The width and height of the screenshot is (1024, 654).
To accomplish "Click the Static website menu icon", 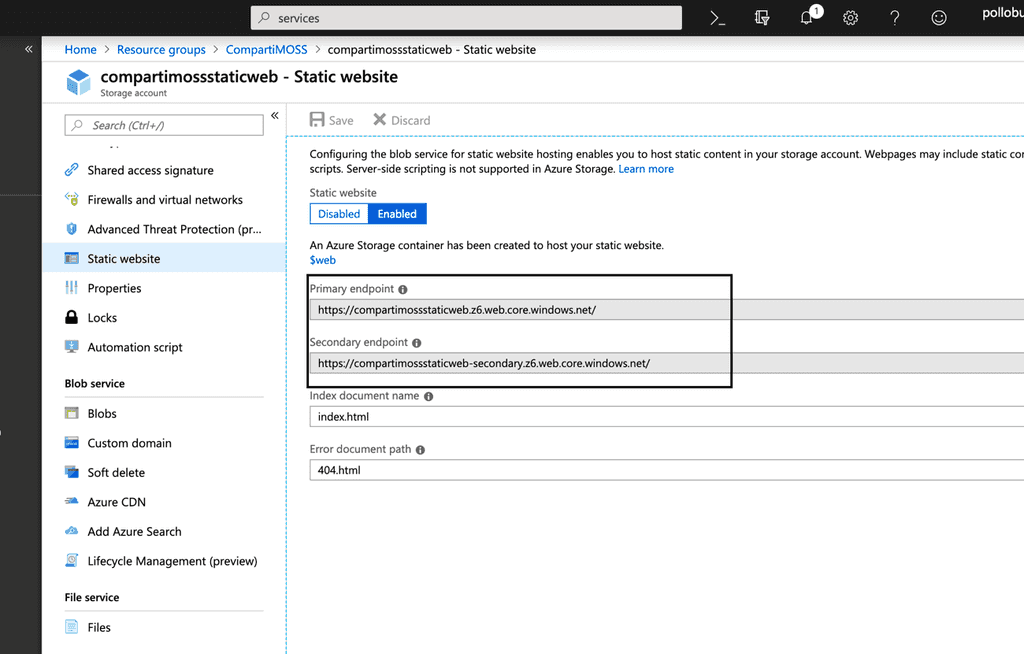I will tap(72, 258).
